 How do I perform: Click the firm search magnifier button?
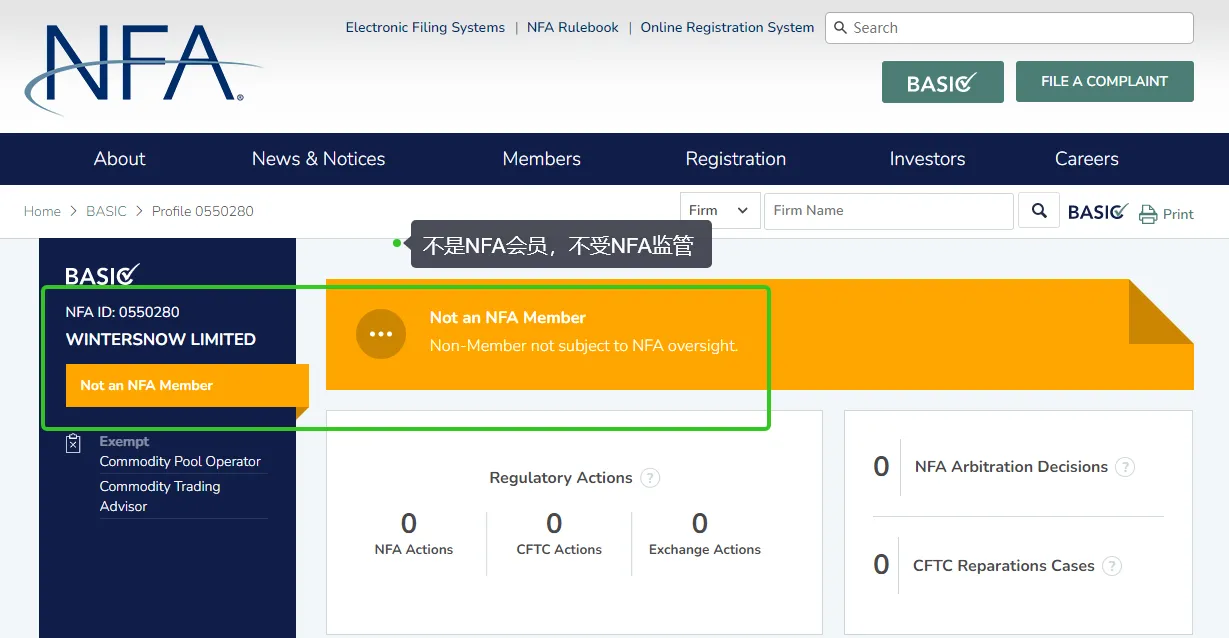point(1039,210)
